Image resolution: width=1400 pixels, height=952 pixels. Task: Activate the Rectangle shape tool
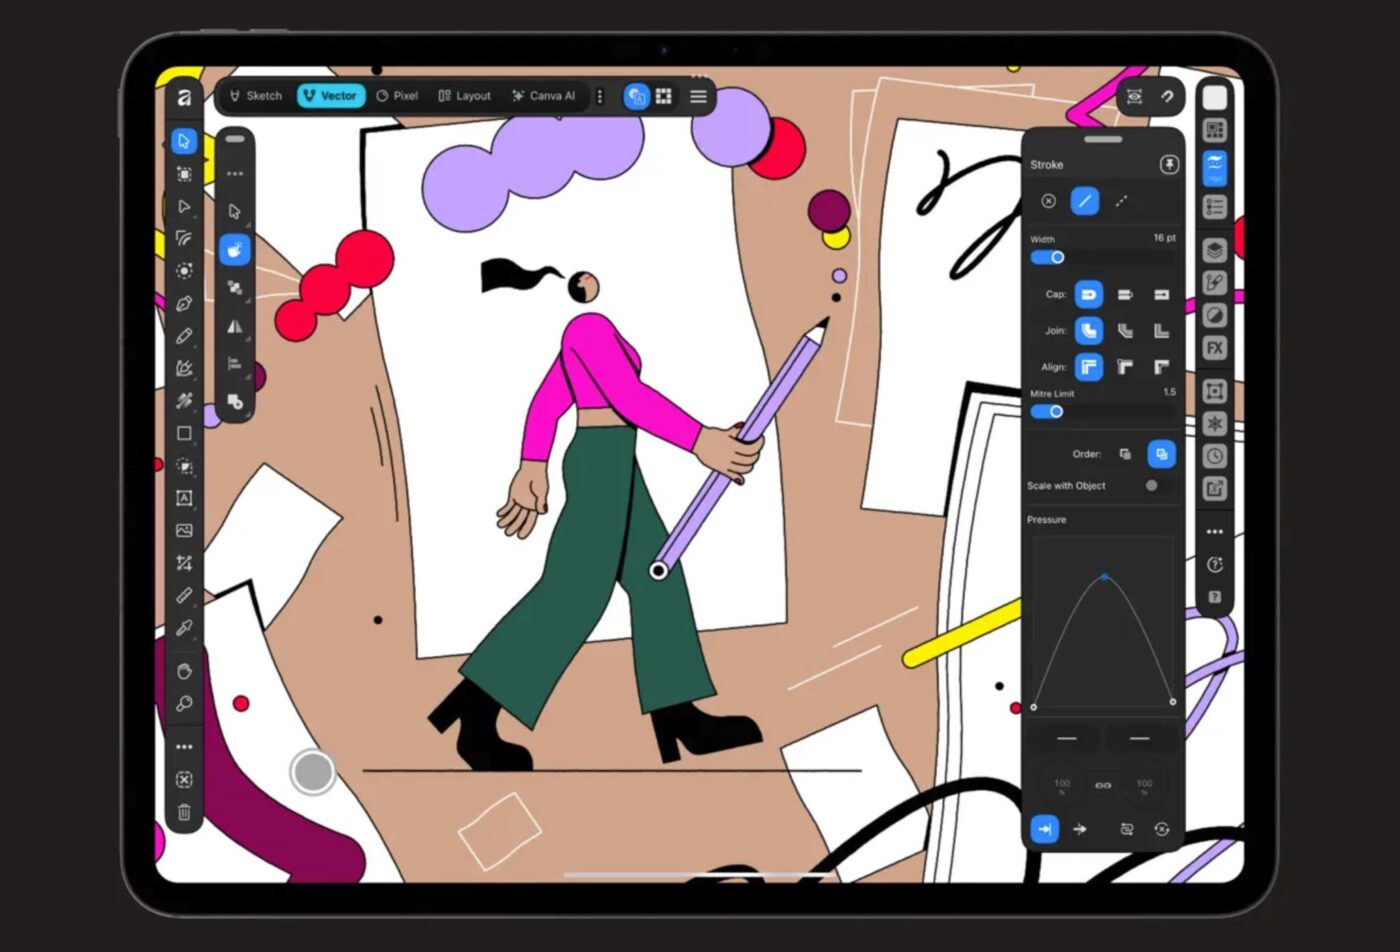[184, 433]
